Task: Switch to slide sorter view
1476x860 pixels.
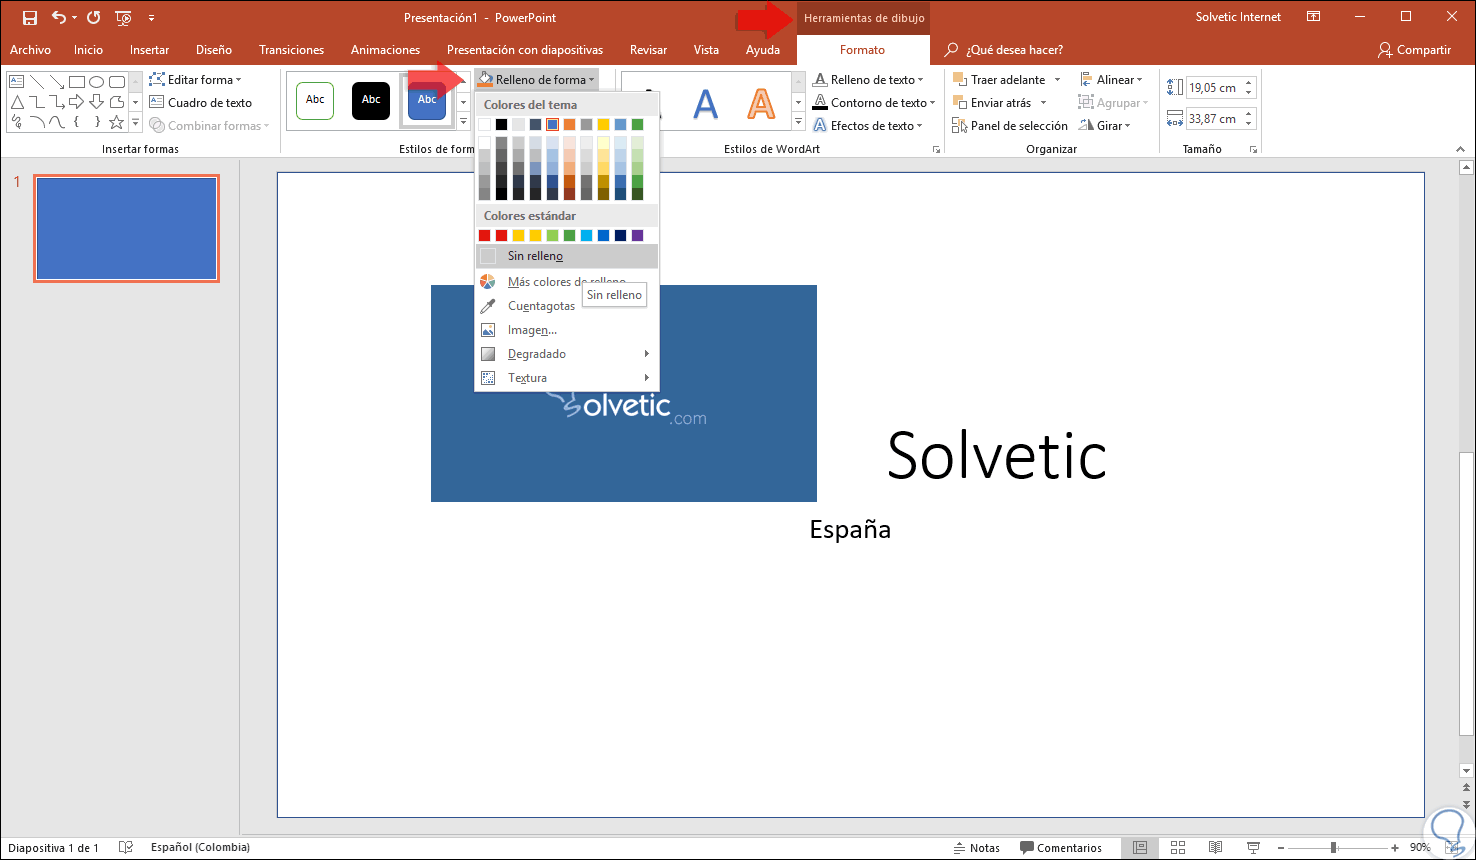Action: pos(1178,848)
